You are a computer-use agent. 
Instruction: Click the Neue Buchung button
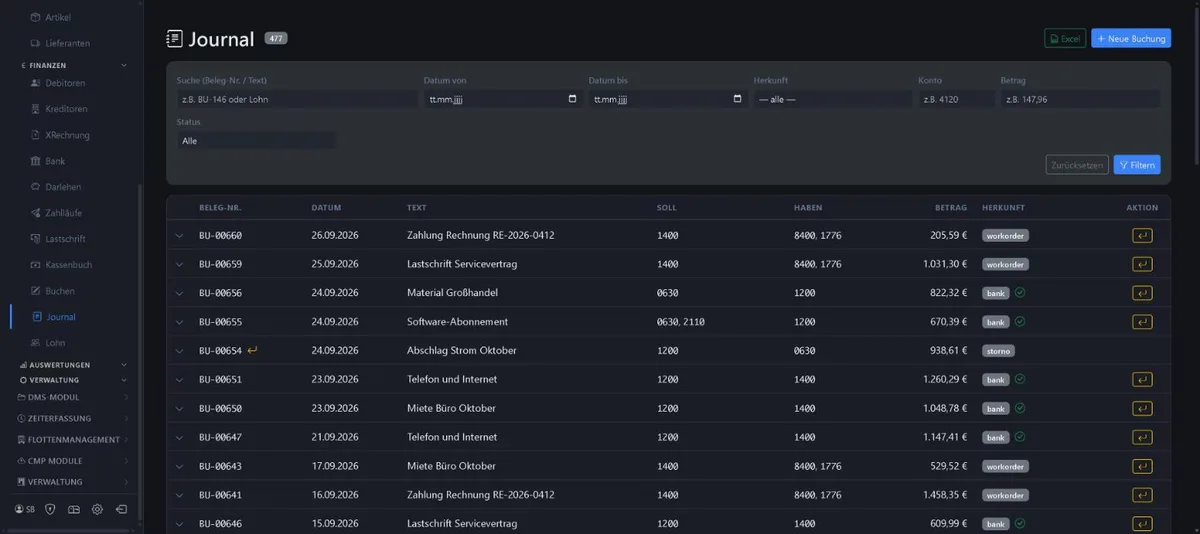click(1131, 38)
